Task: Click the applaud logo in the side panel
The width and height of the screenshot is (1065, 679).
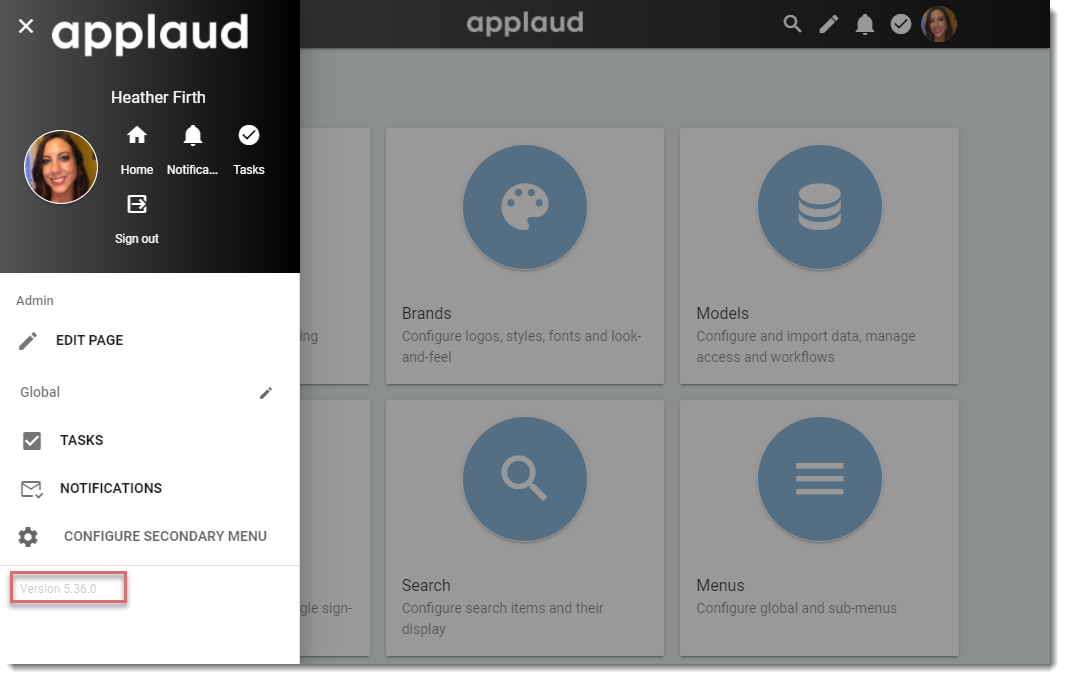Action: coord(150,35)
